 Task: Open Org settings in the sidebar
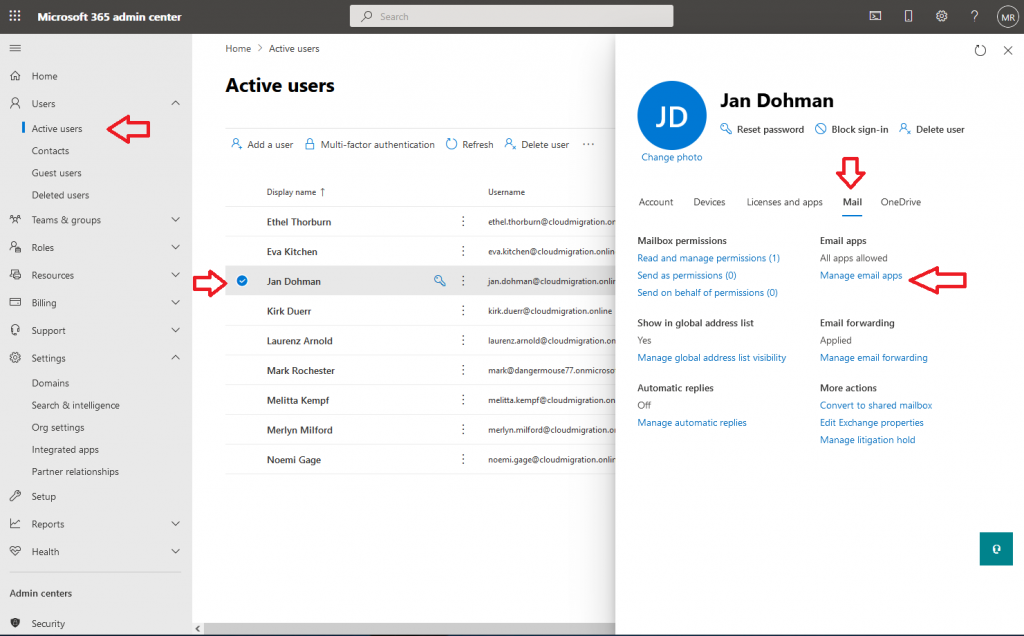click(58, 428)
